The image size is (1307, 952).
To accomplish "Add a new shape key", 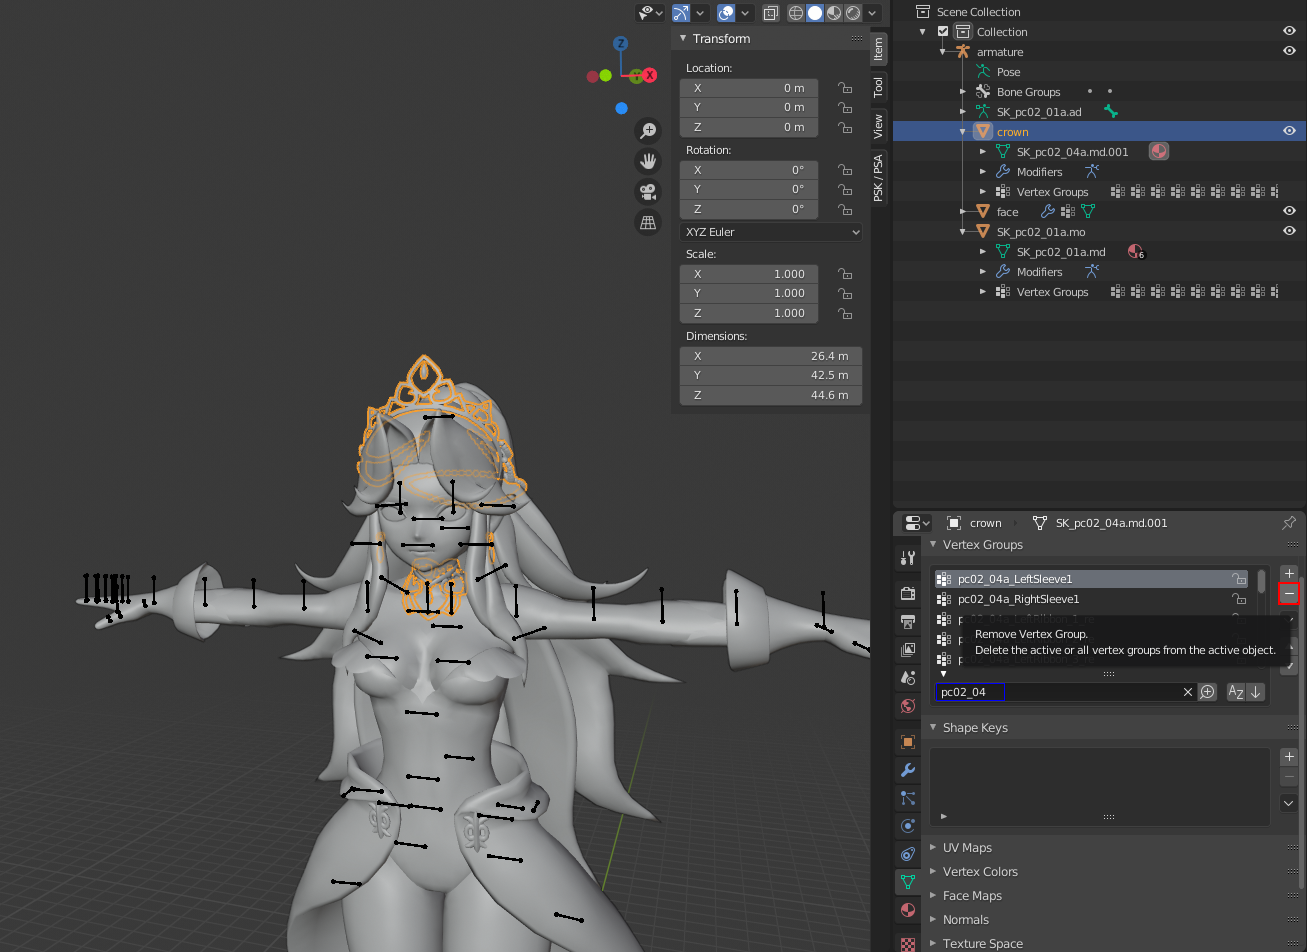I will click(1289, 757).
